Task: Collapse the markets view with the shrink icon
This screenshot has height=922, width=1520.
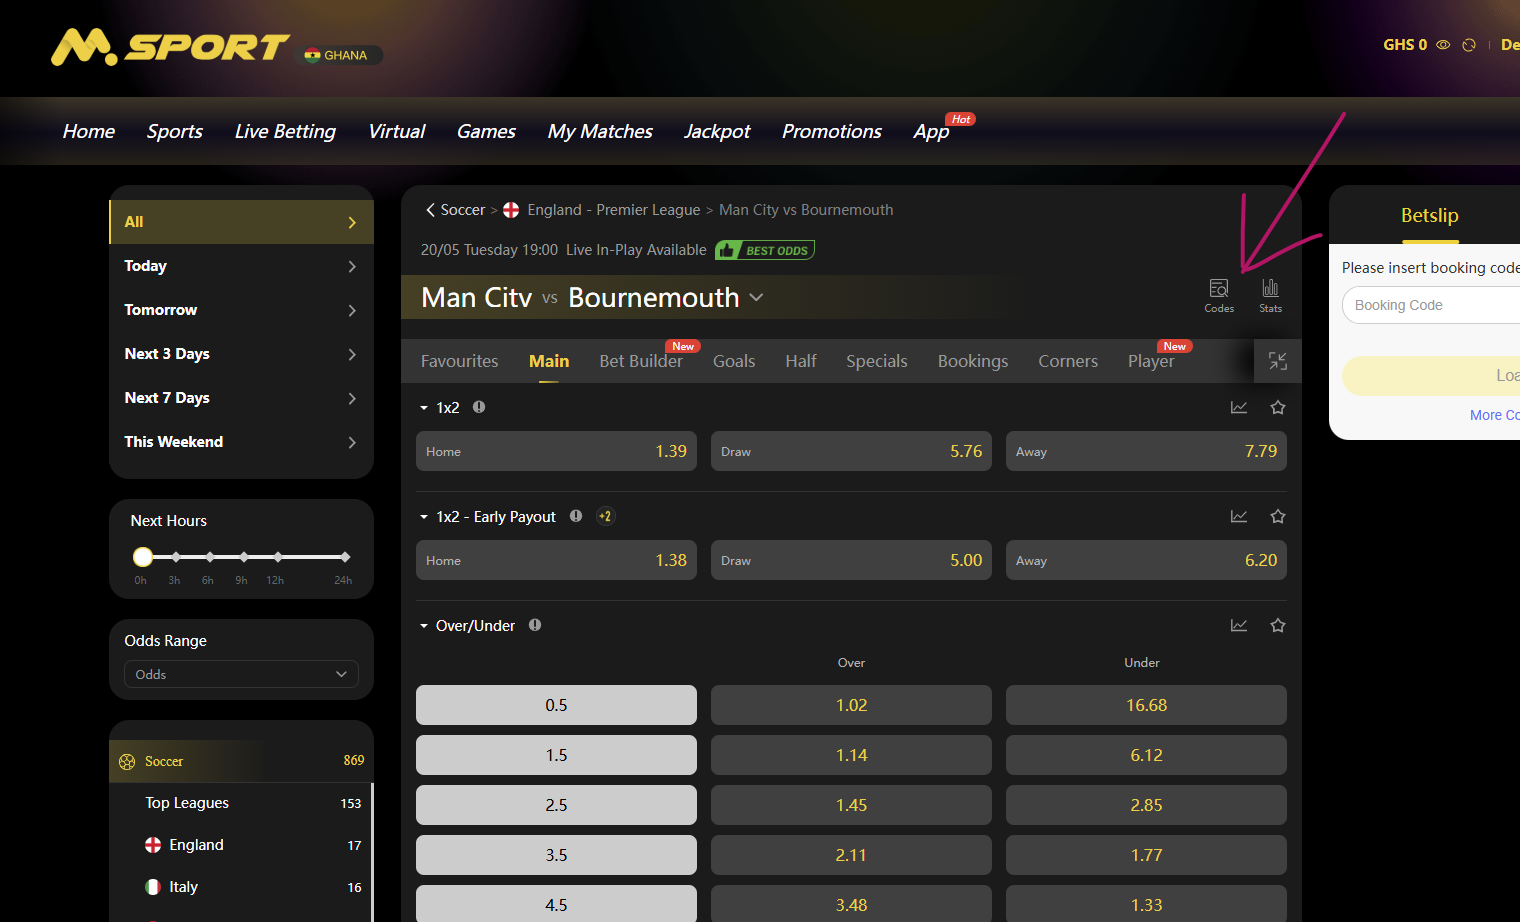Action: (1278, 361)
